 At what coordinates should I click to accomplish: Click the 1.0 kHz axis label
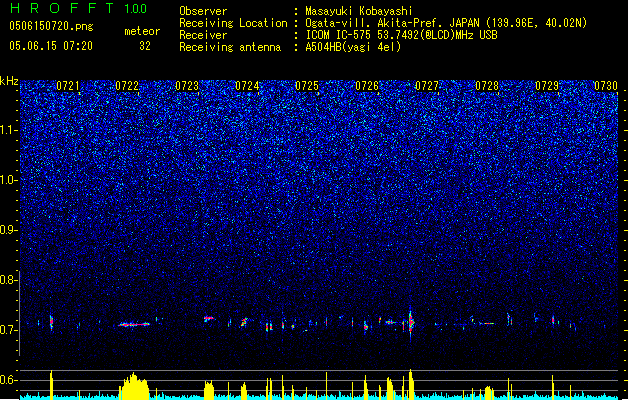coord(8,180)
